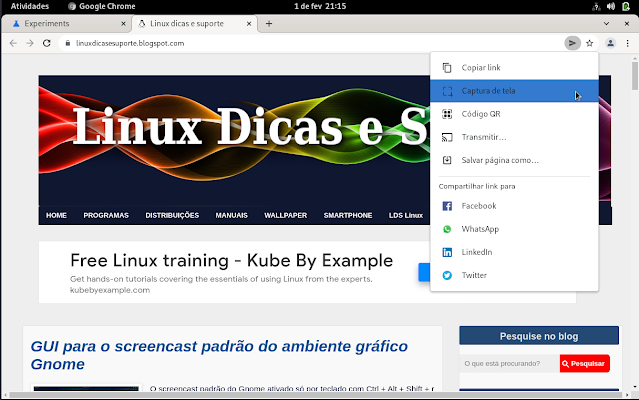
Task: Open the kubebyexample.com ad link
Action: 110,290
